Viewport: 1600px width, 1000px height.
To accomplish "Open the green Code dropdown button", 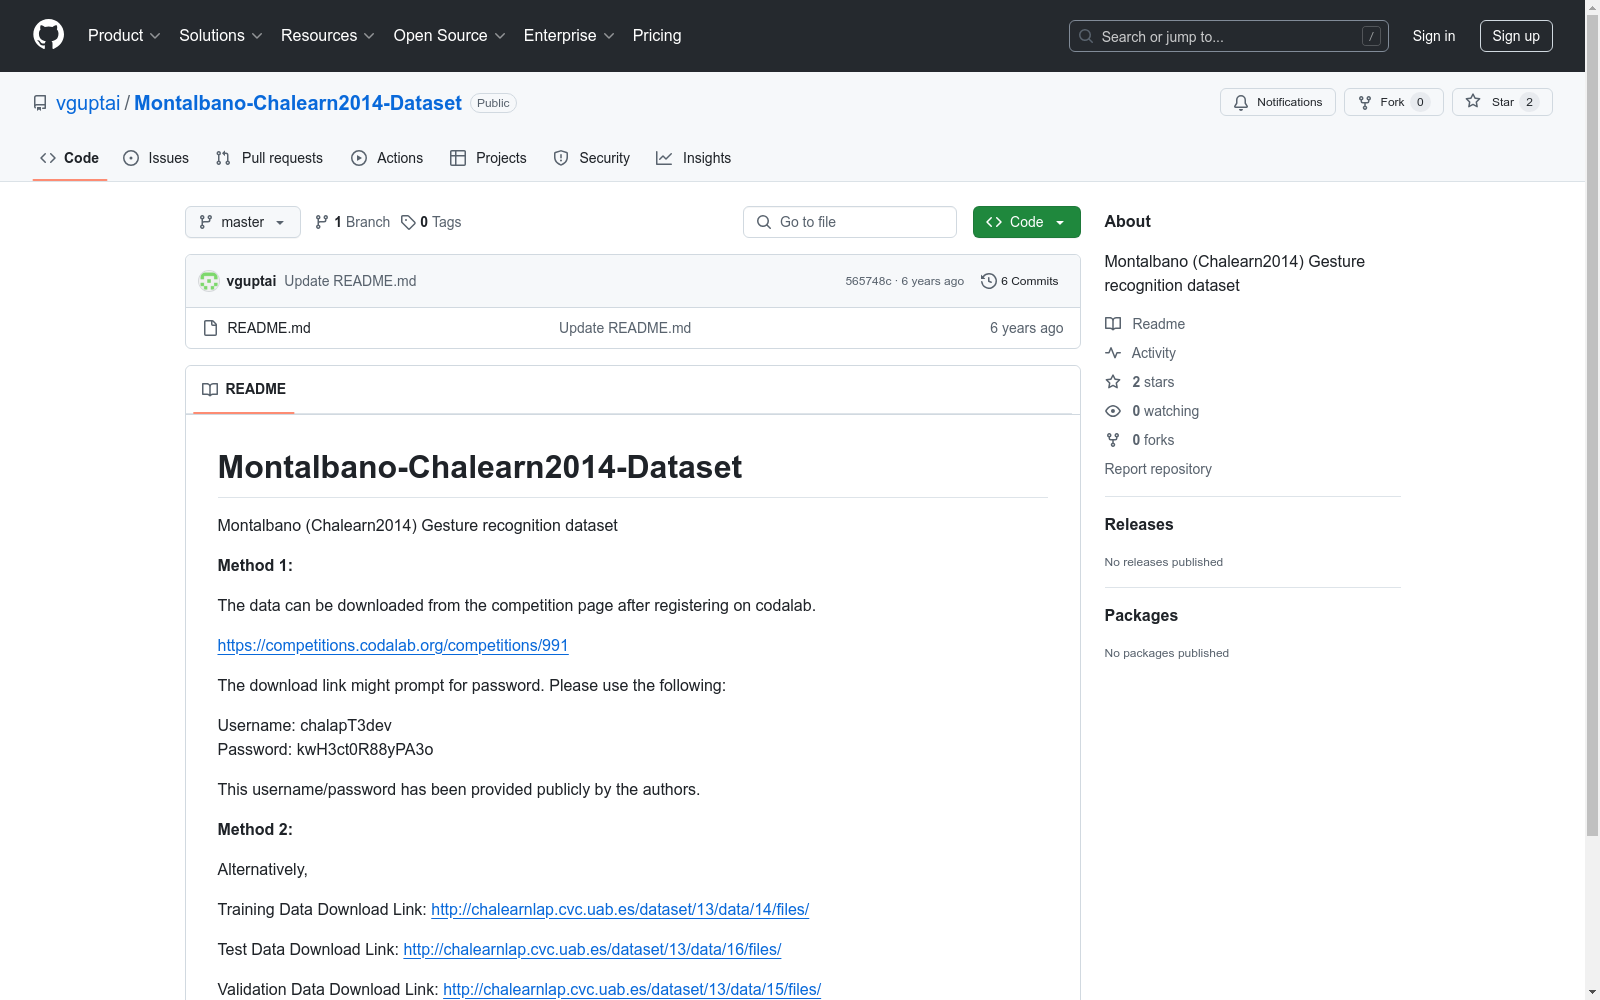I will [x=1026, y=222].
